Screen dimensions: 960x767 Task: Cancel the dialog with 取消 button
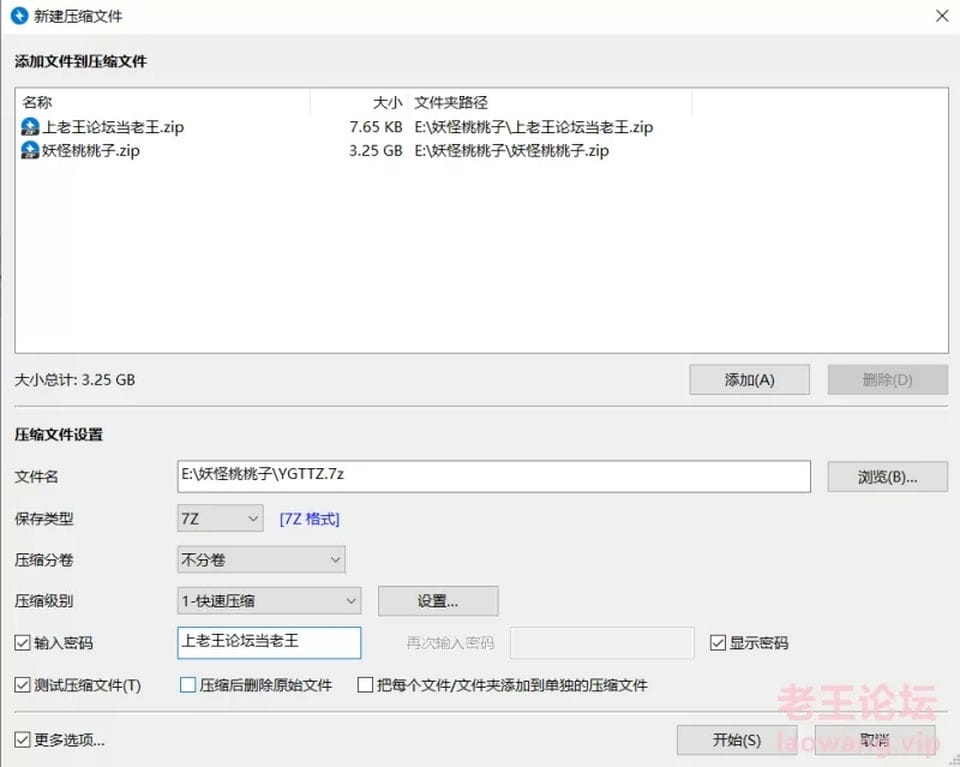(875, 740)
